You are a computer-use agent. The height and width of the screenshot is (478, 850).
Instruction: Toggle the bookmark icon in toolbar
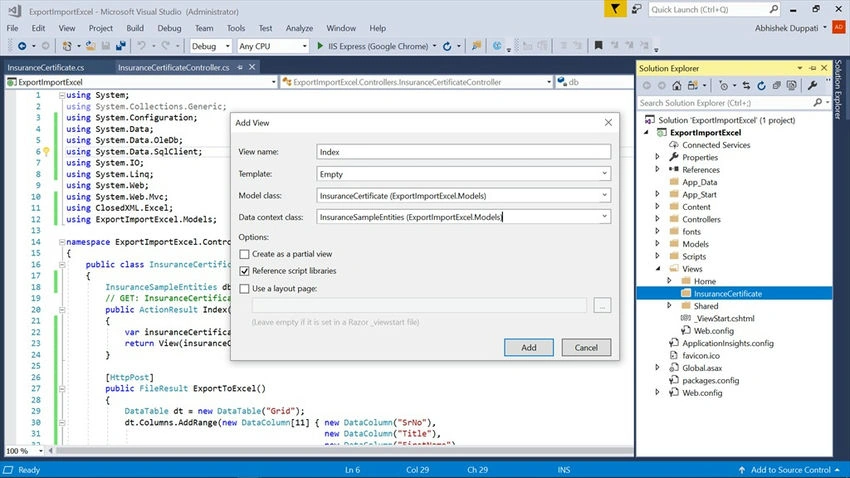(x=598, y=46)
